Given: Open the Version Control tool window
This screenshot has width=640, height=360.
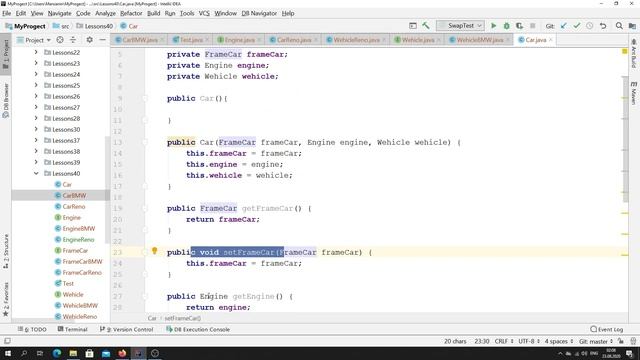Looking at the screenshot, I should [x=127, y=329].
